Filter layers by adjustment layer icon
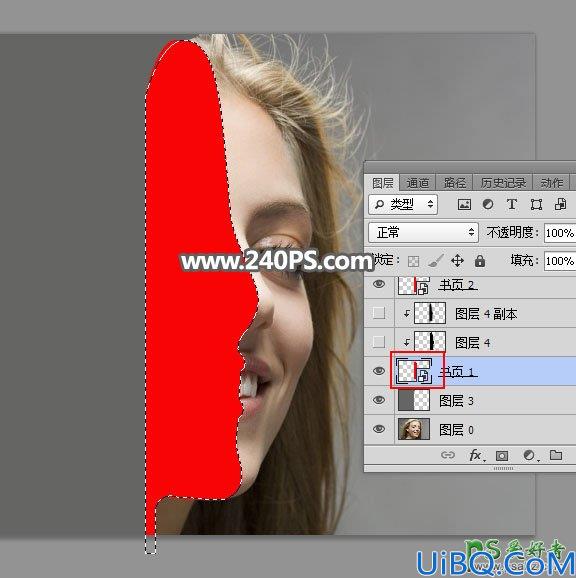The width and height of the screenshot is (576, 578). 488,204
